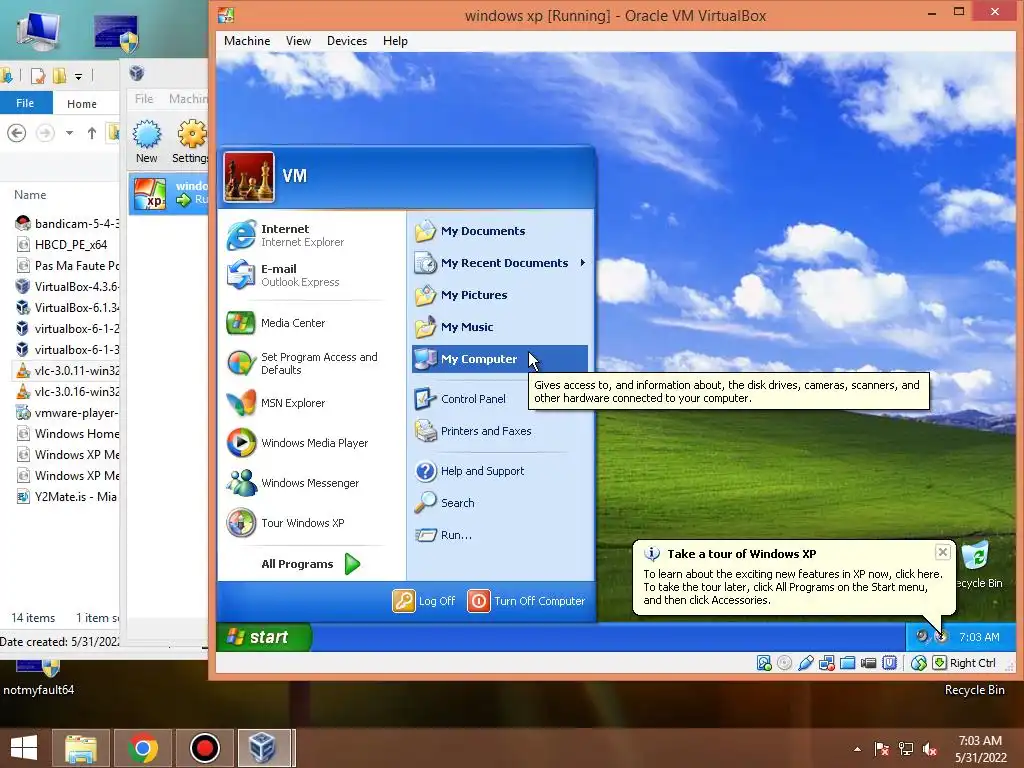The width and height of the screenshot is (1024, 768).
Task: Open Recycle Bin inside XP desktop
Action: [x=978, y=566]
